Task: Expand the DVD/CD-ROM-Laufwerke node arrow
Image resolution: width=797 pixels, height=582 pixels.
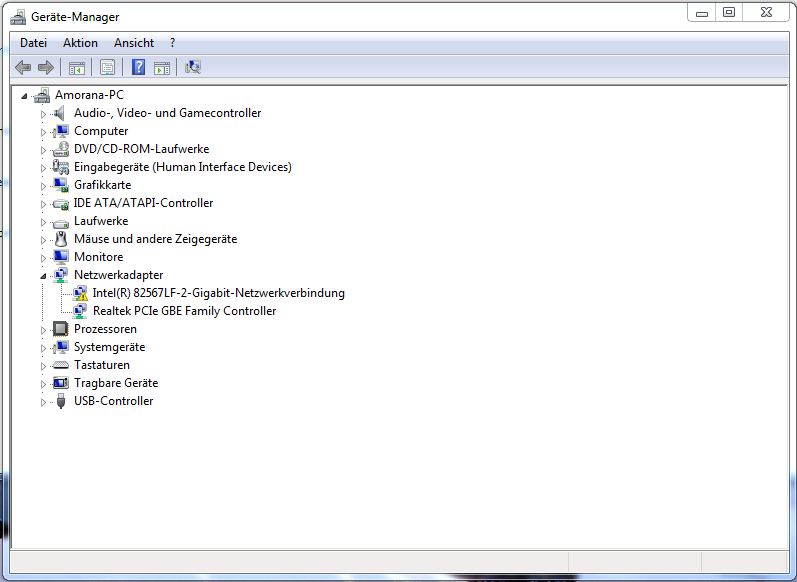Action: 43,150
